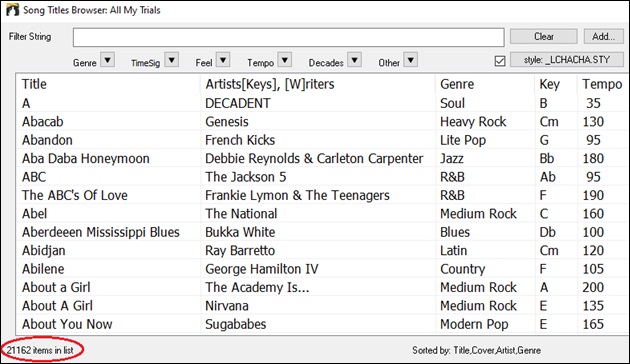630x364 pixels.
Task: Open the TimeSig filter dropdown
Action: [172, 60]
